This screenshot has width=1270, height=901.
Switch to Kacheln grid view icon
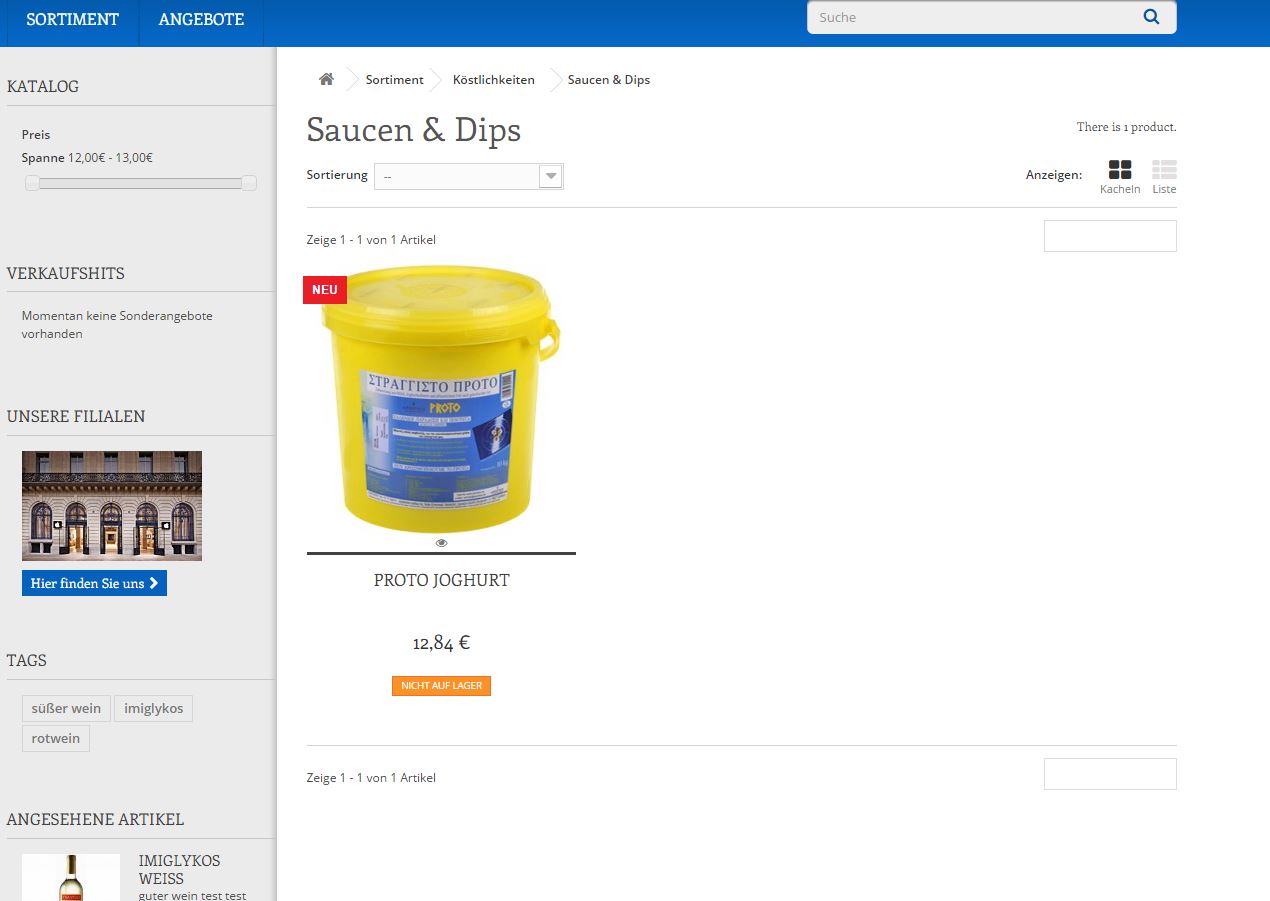tap(1120, 170)
